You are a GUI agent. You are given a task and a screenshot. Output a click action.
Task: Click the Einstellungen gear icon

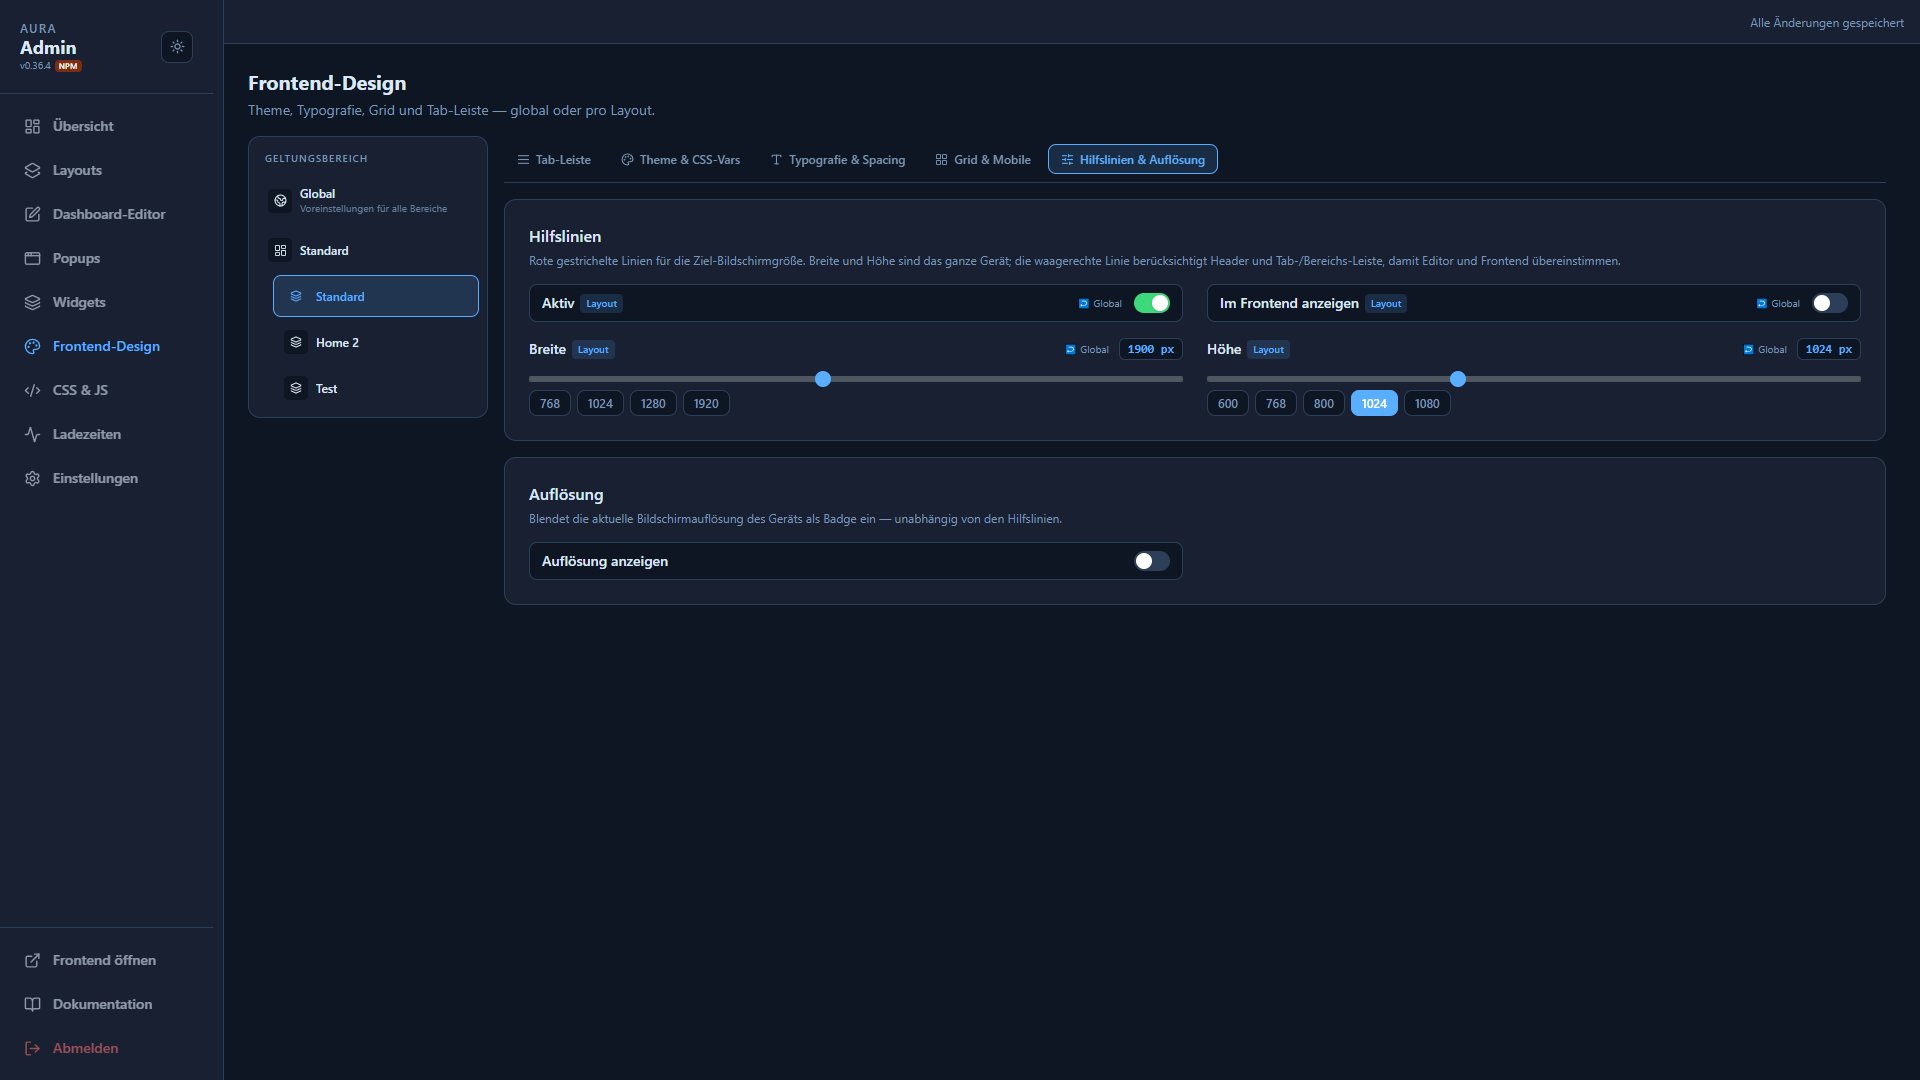click(x=32, y=478)
